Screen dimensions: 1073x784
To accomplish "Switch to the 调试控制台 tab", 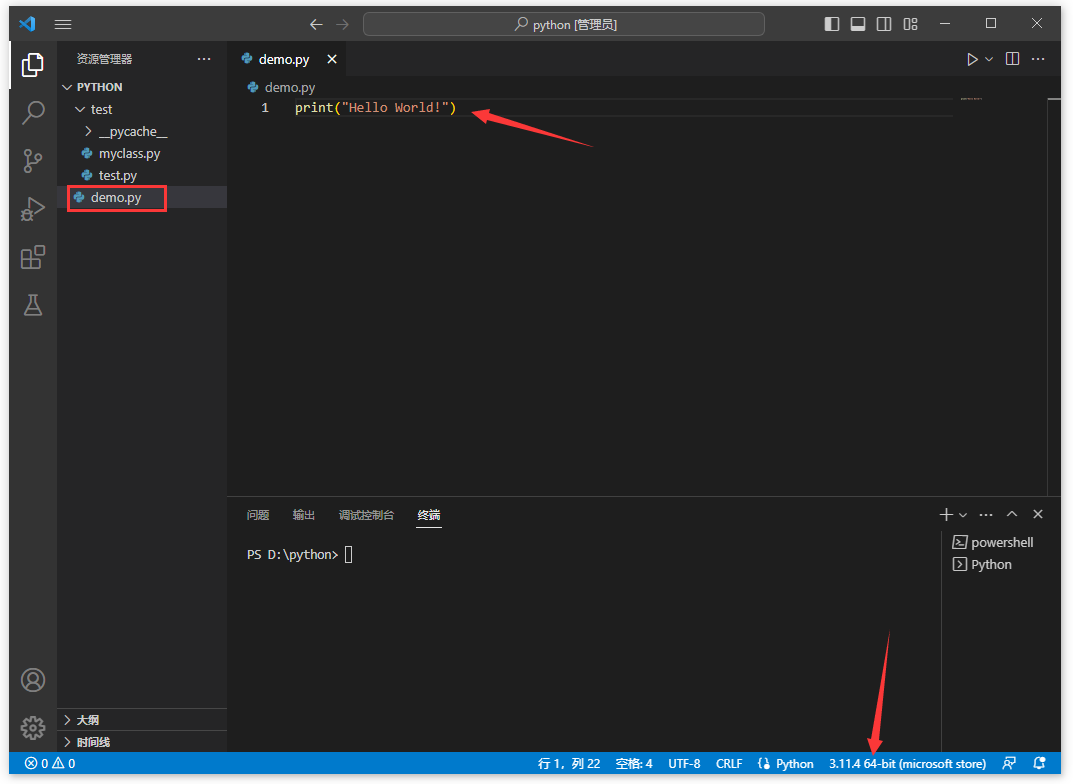I will click(366, 515).
